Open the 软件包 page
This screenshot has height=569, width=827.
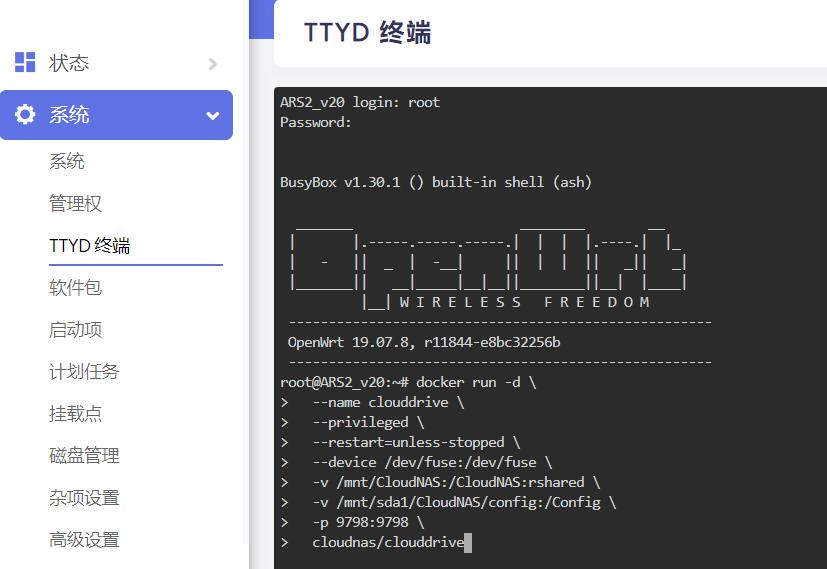click(x=75, y=287)
